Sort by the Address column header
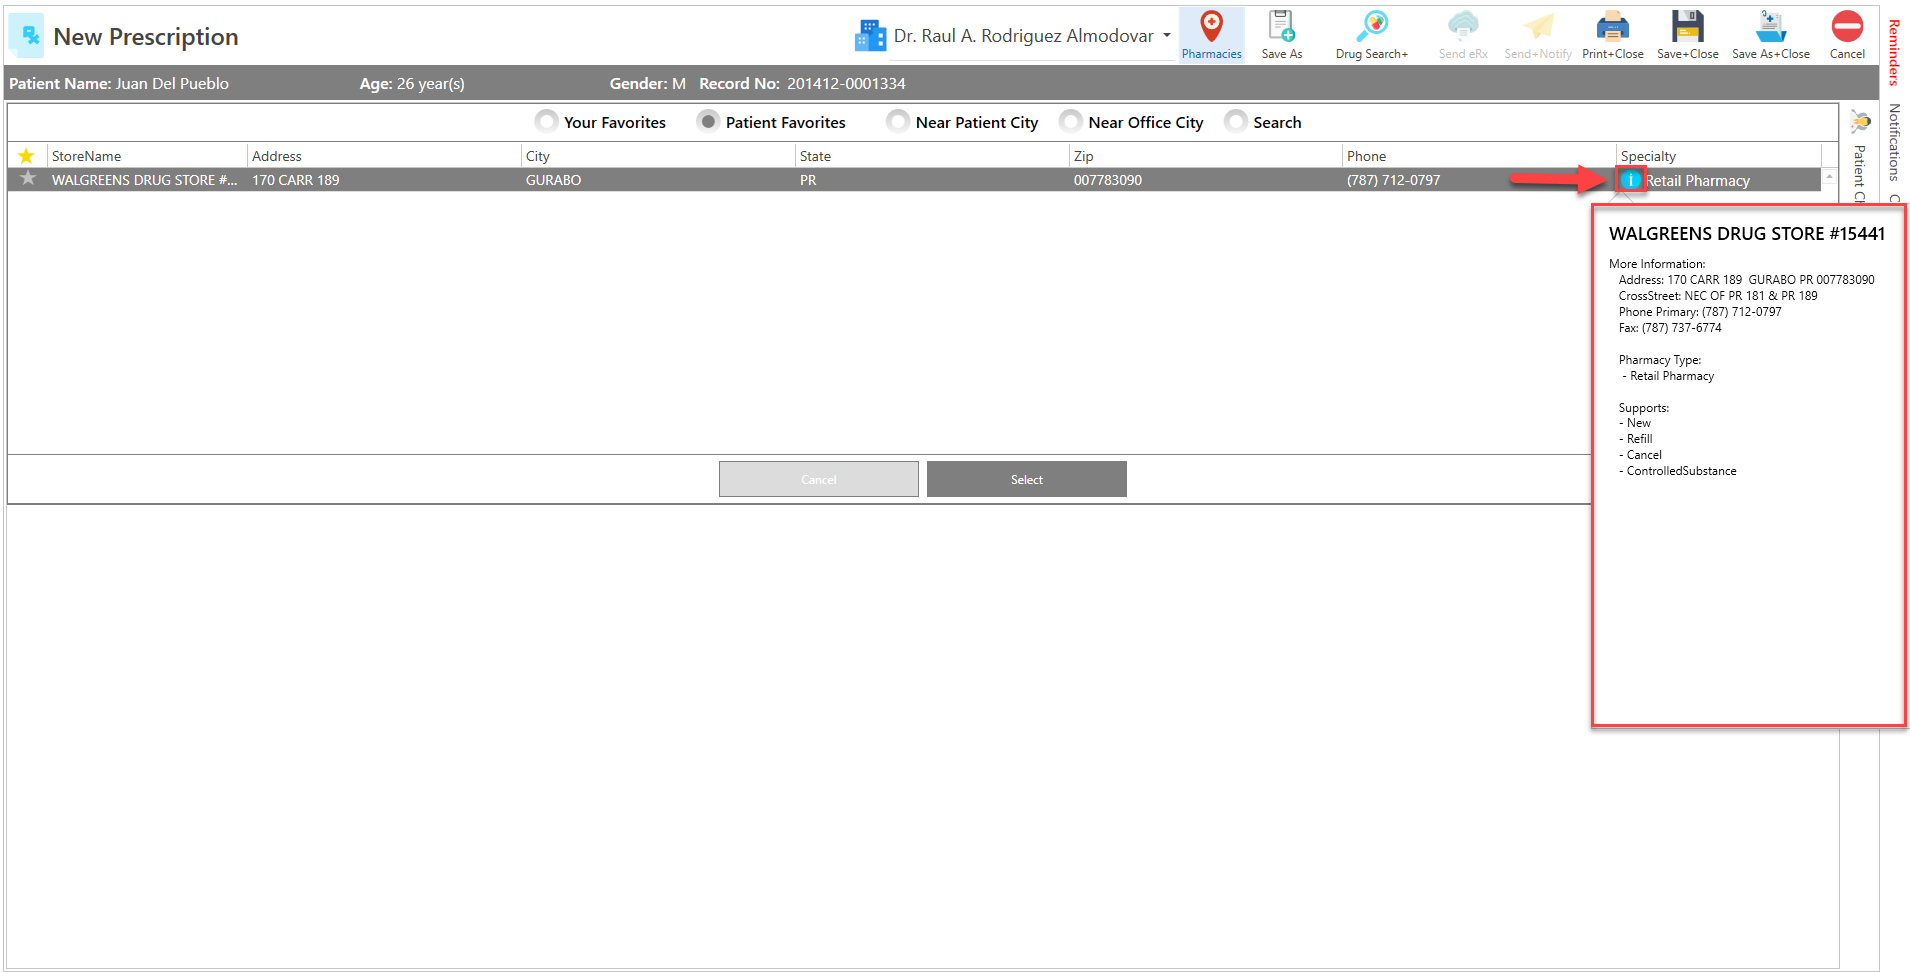 coord(384,156)
